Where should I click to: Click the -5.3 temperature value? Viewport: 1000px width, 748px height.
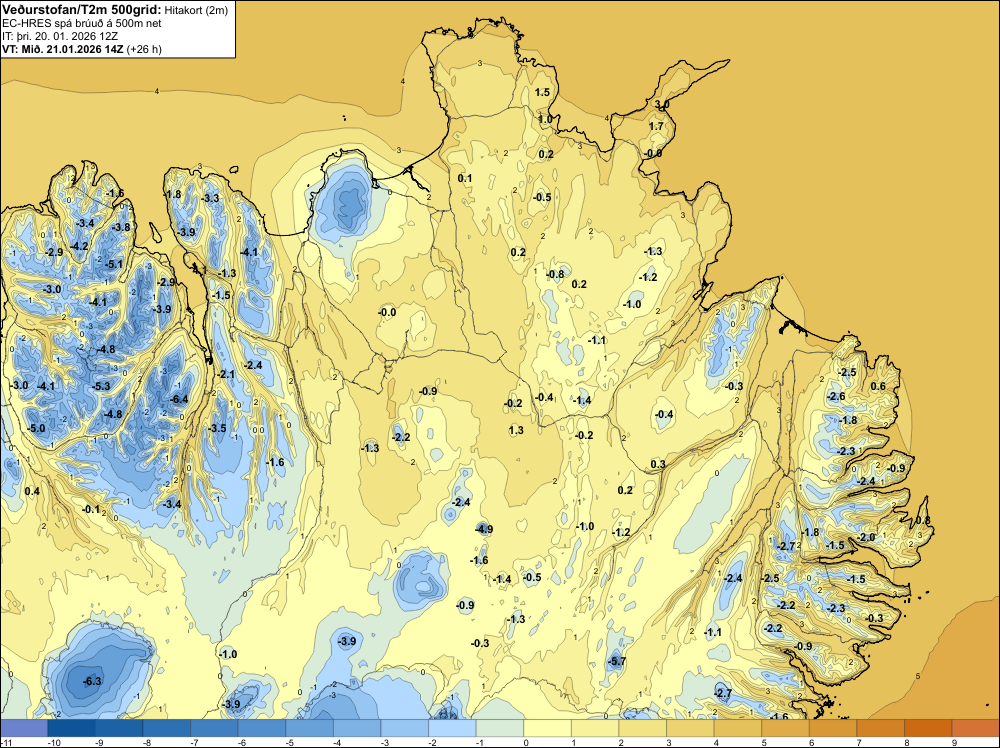[101, 386]
